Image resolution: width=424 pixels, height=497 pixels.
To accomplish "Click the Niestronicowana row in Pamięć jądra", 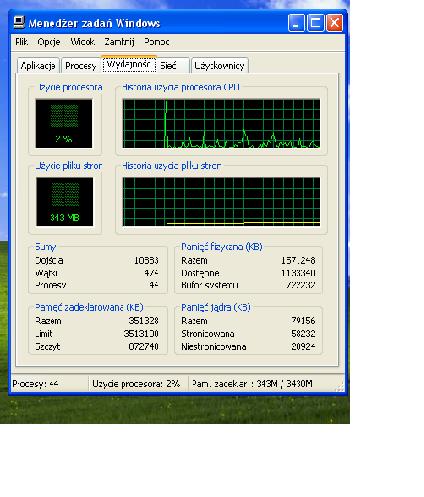I will 248,347.
